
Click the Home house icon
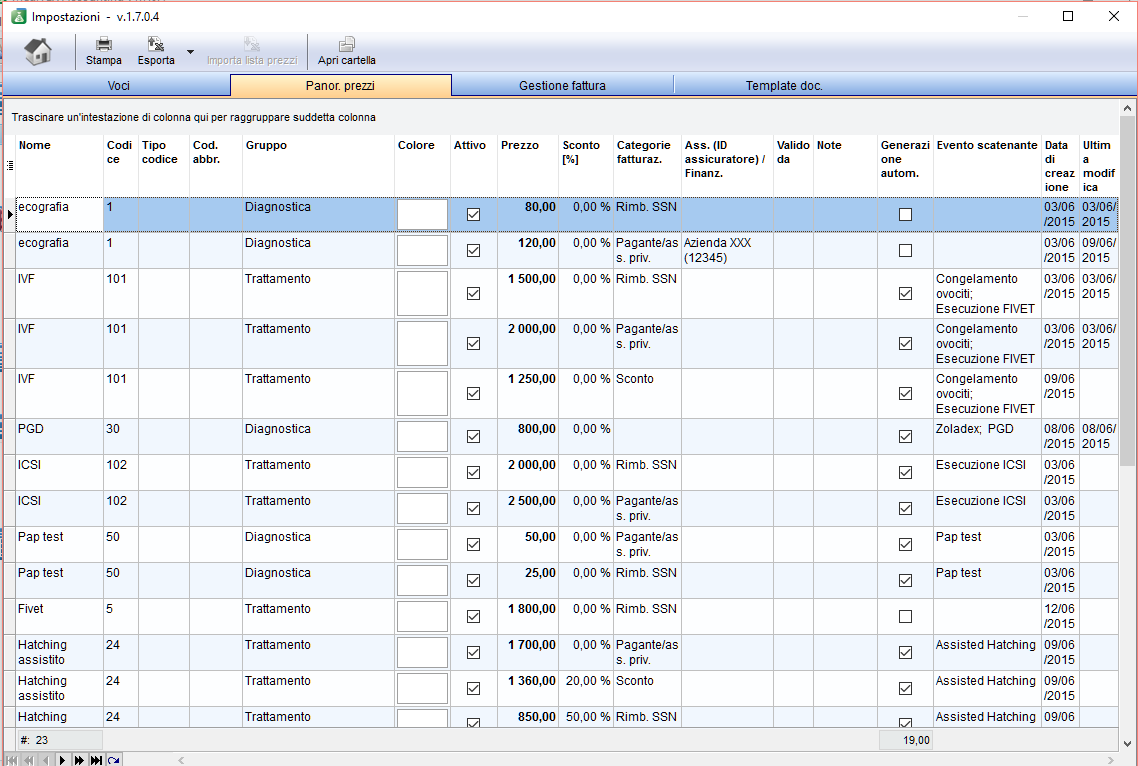click(x=38, y=52)
